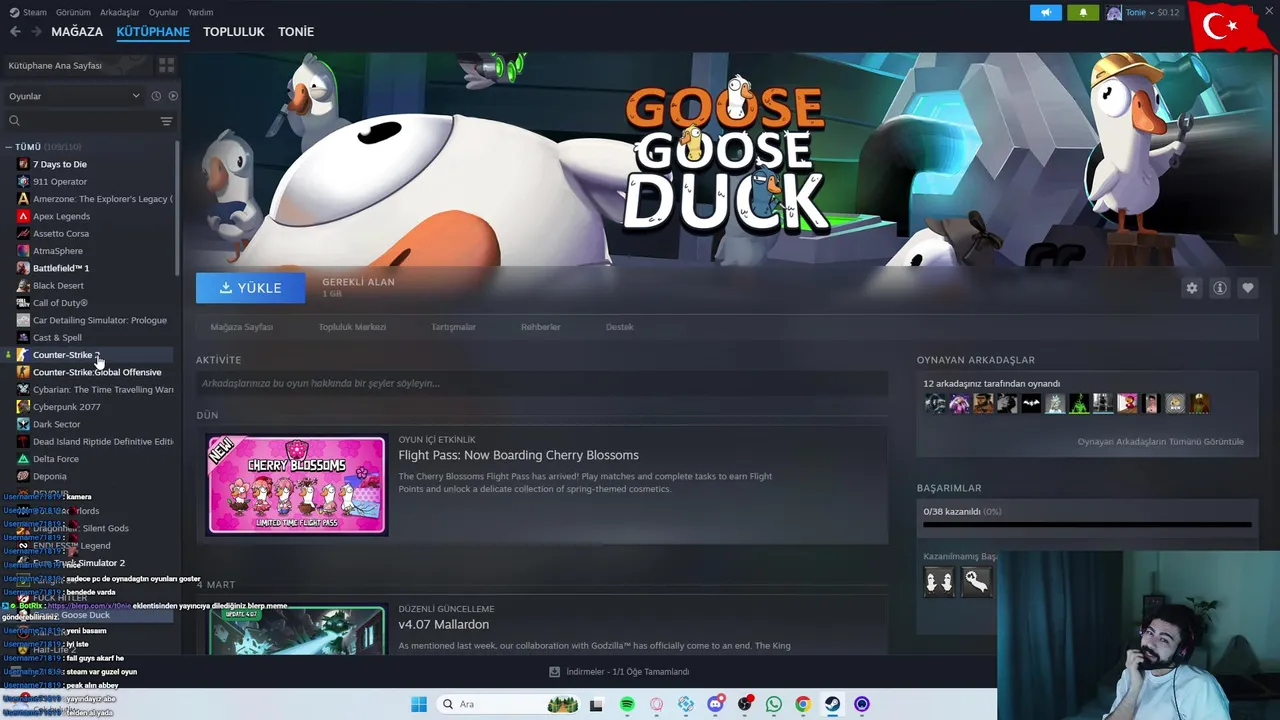Screen dimensions: 1280x720
Task: Open game info icon
Action: coord(1220,288)
